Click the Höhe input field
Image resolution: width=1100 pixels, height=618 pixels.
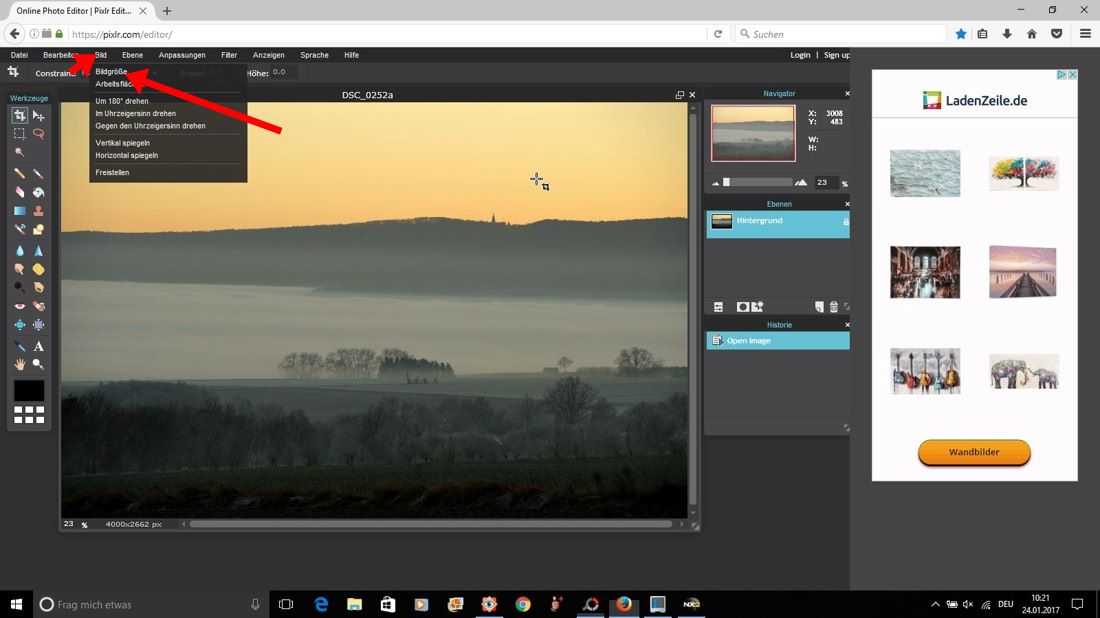(x=284, y=72)
